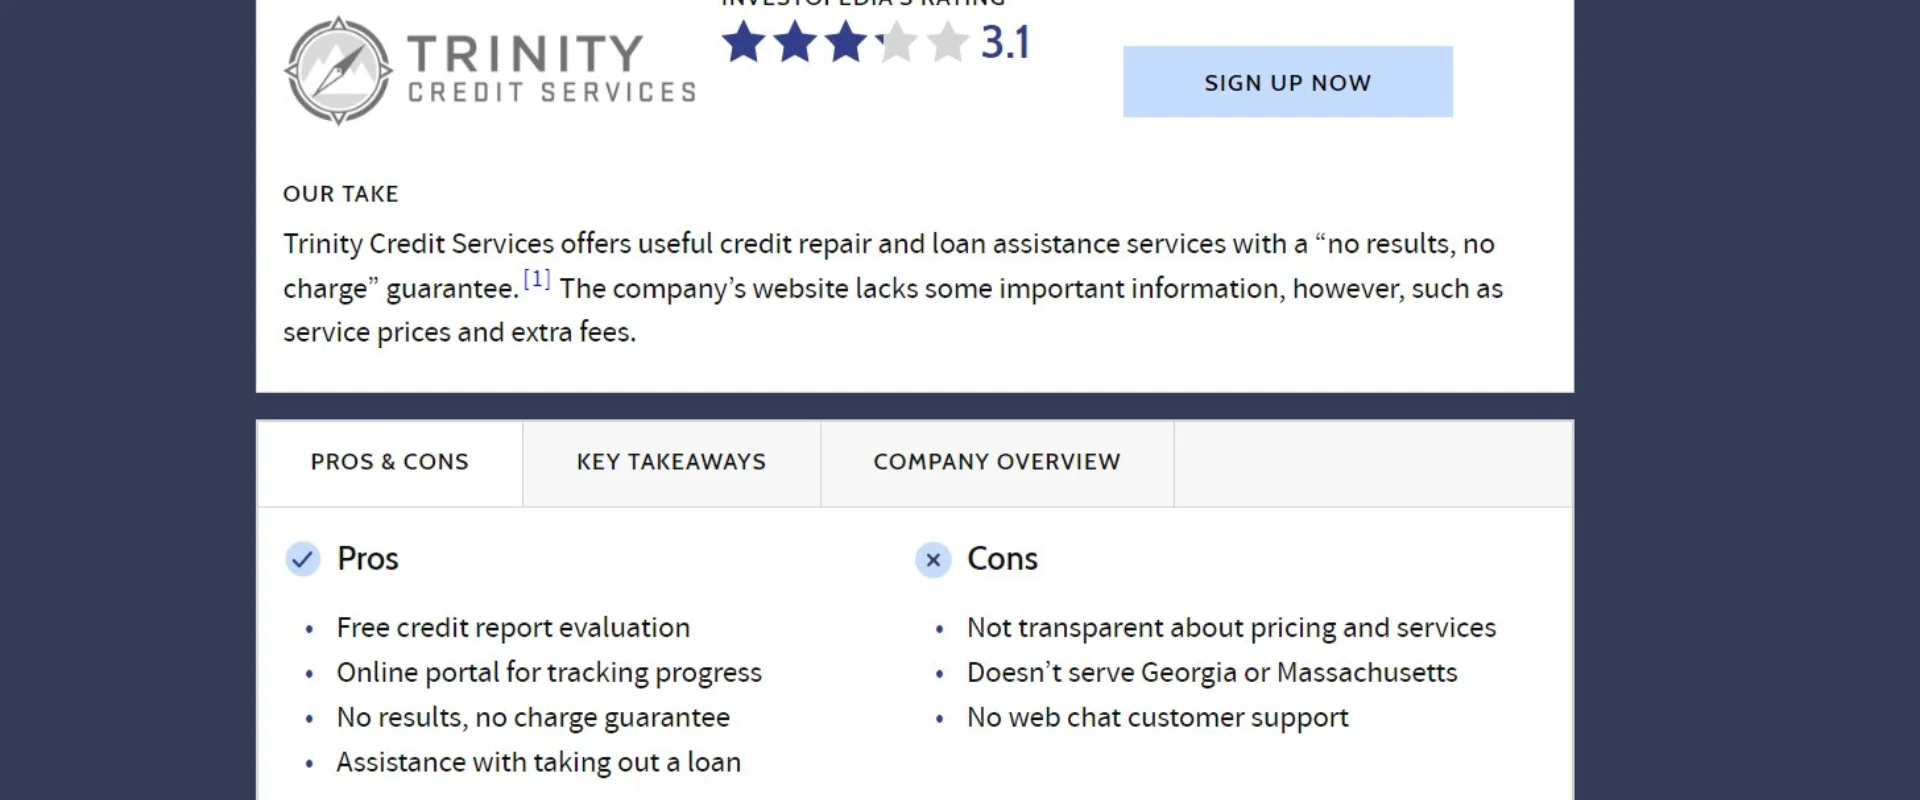
Task: Click the 3.1 rating score
Action: pyautogui.click(x=1005, y=43)
